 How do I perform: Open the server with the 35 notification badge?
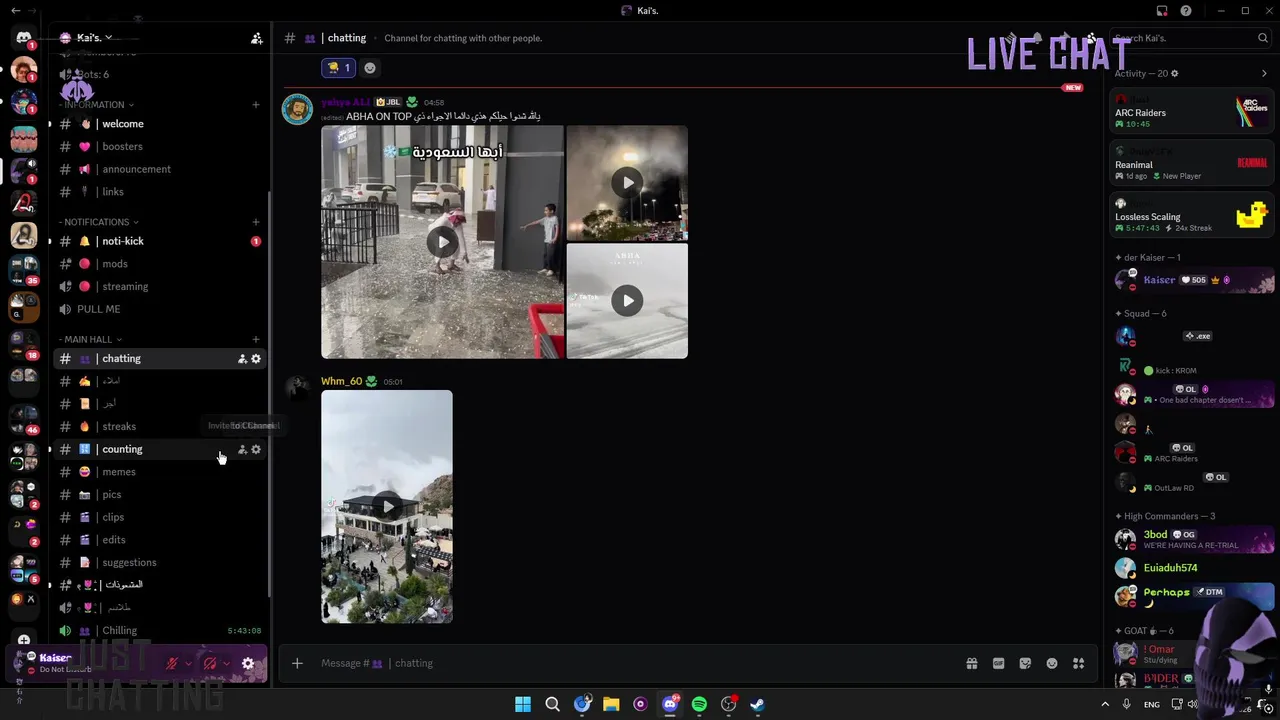click(x=23, y=271)
